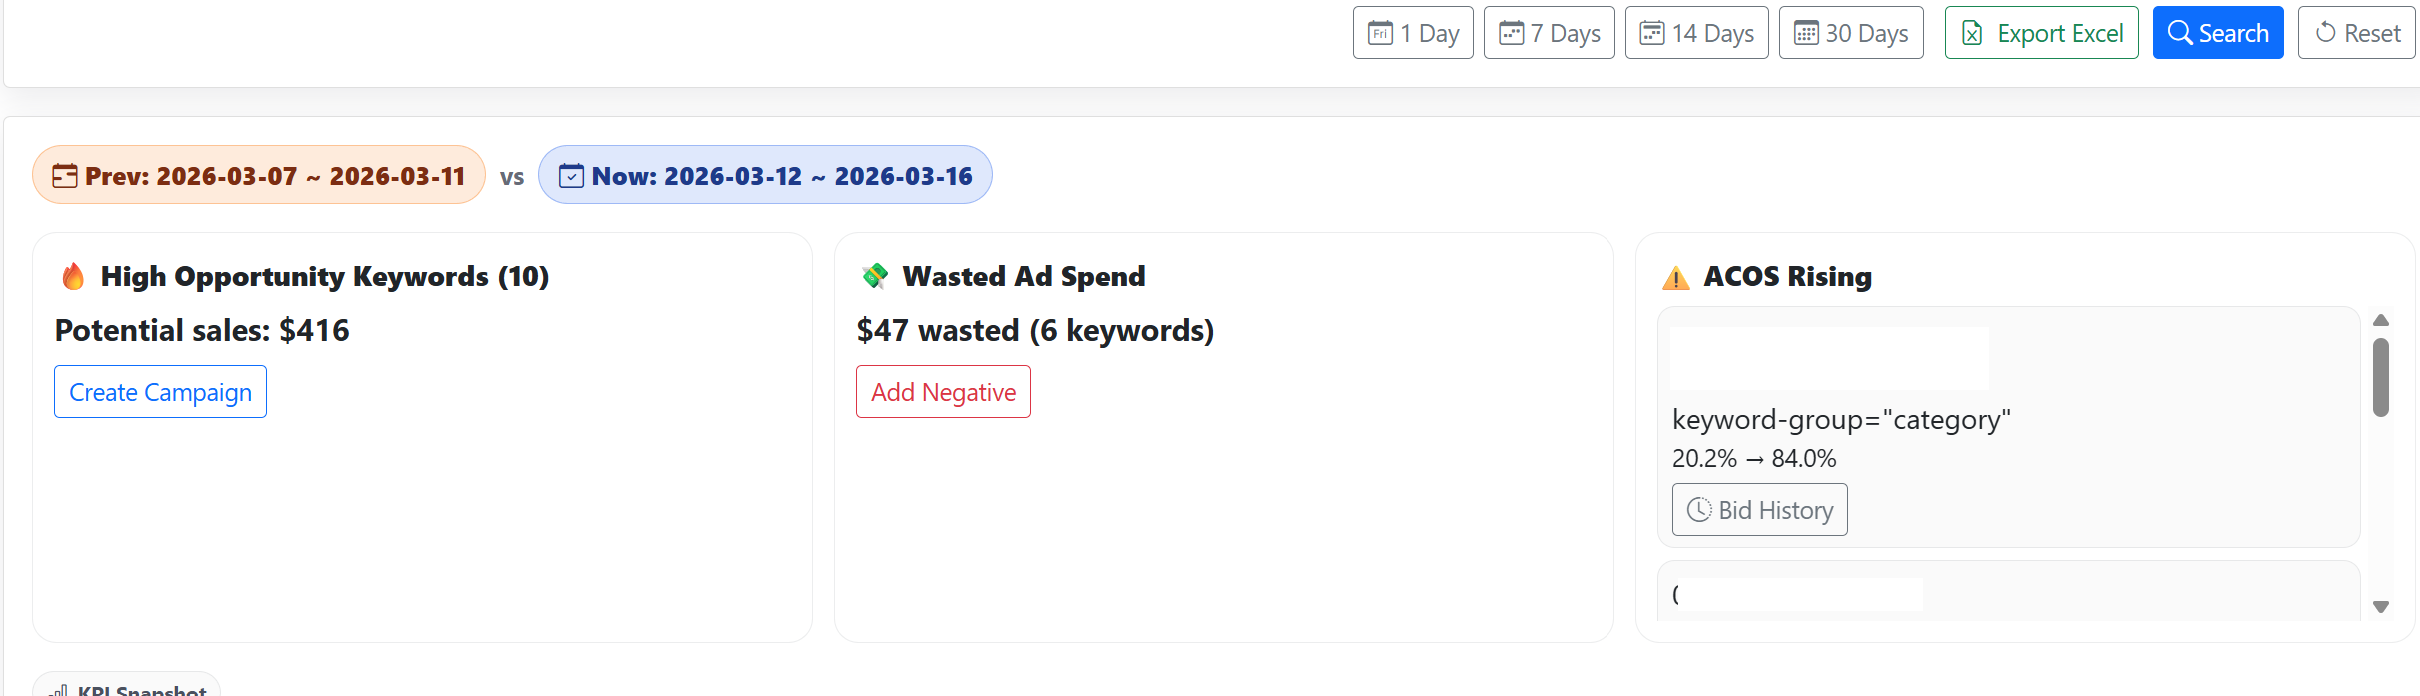Click the clock icon in Bid History
Screen dimensions: 2420x696
(x=1699, y=510)
